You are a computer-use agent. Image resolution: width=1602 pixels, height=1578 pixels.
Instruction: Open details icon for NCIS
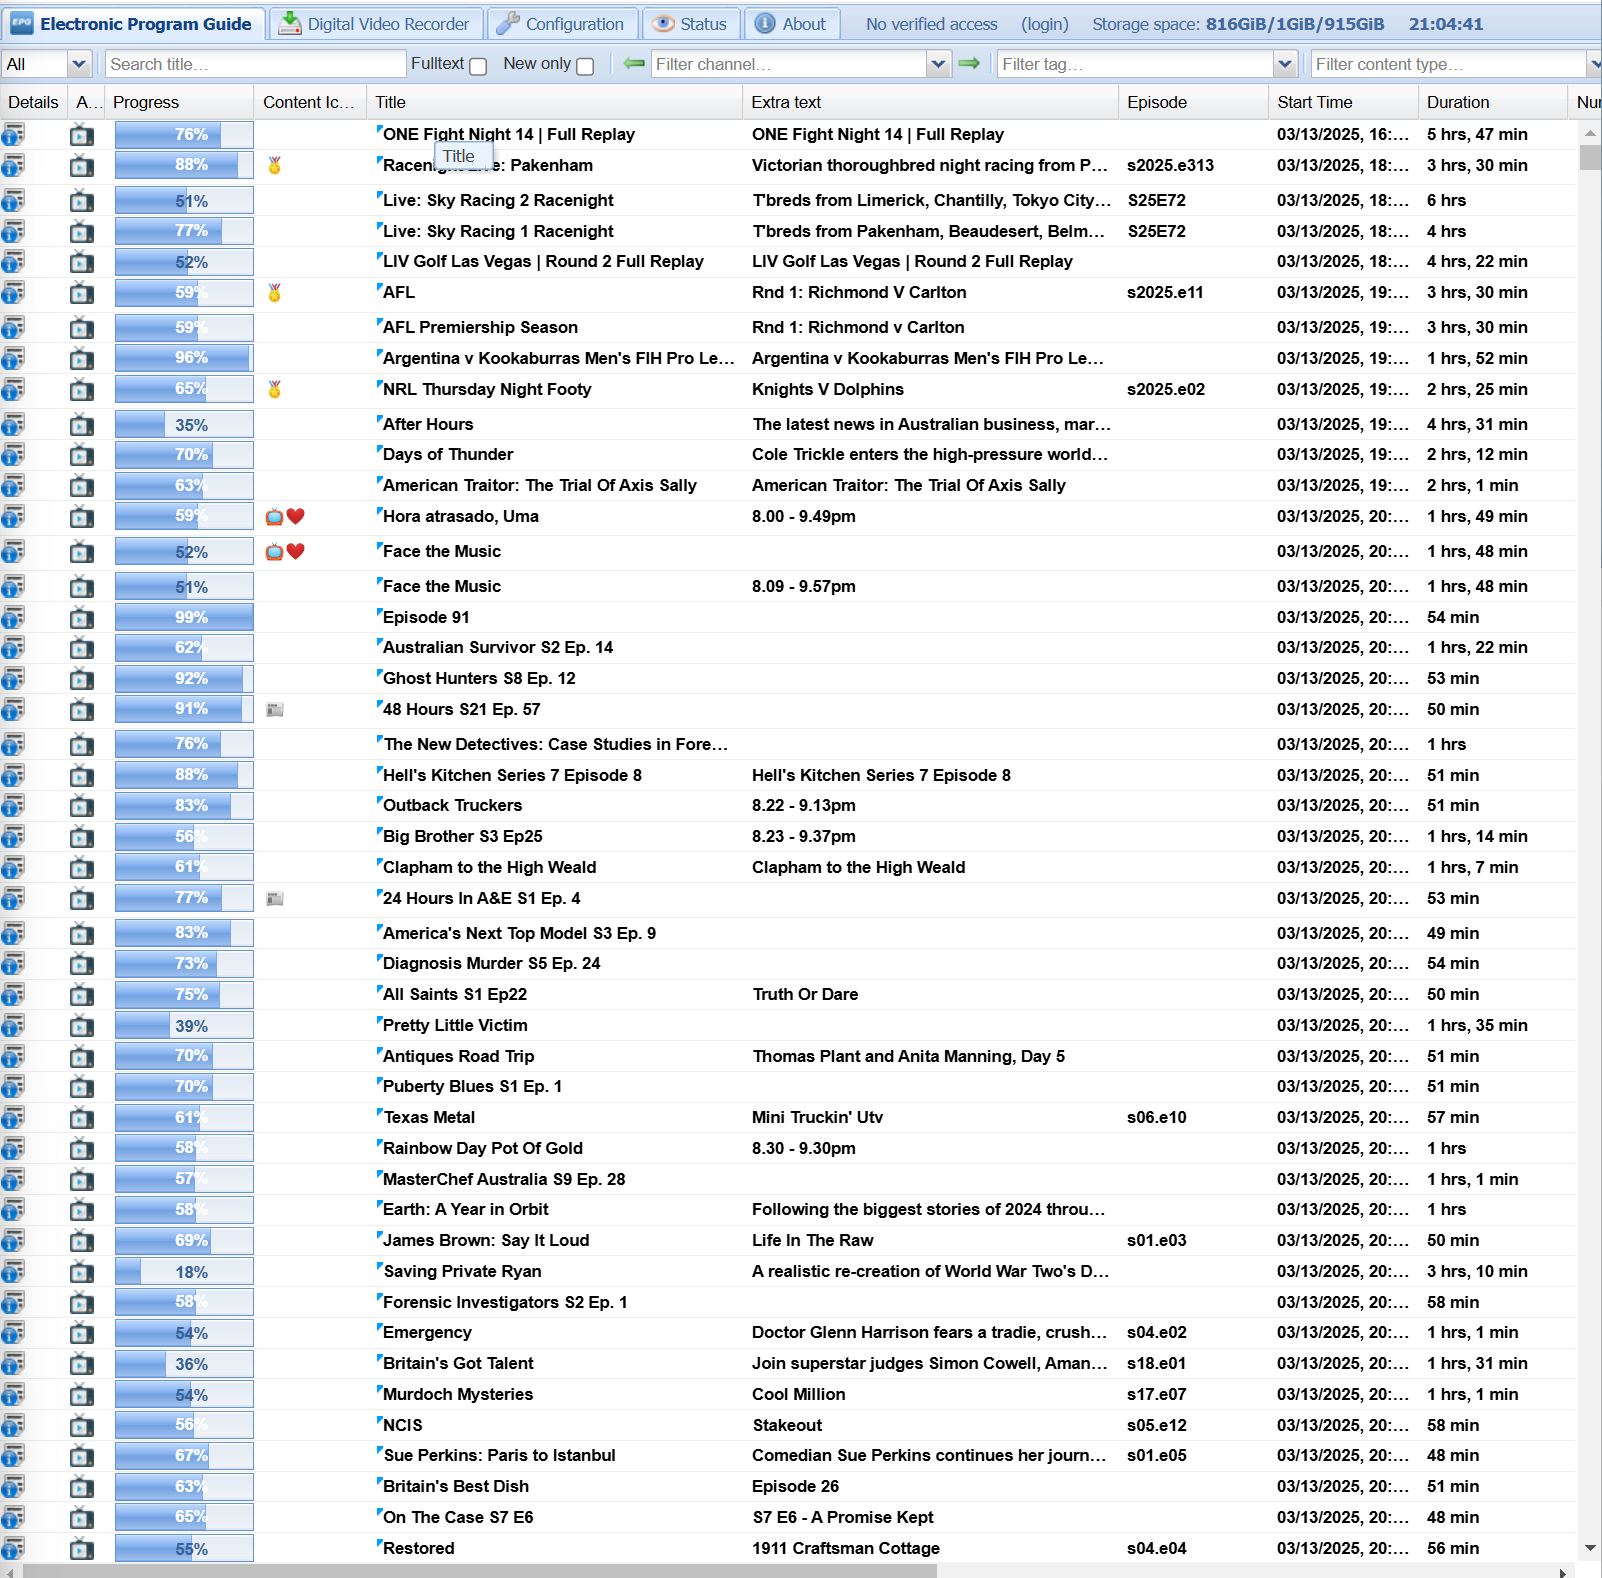pyautogui.click(x=12, y=1426)
